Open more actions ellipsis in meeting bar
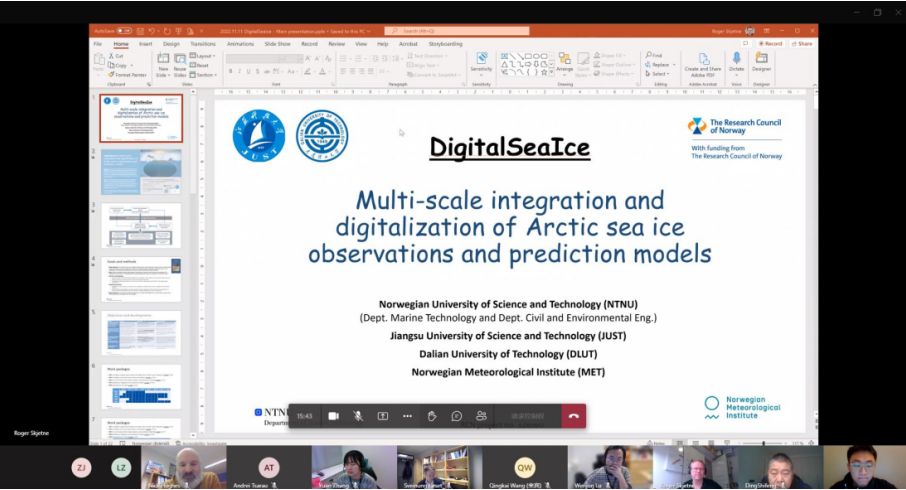The height and width of the screenshot is (490, 906). (407, 416)
